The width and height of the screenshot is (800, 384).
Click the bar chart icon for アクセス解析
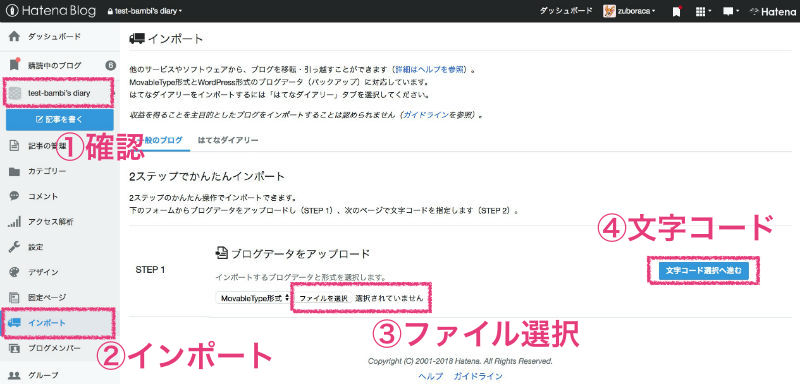click(x=14, y=222)
